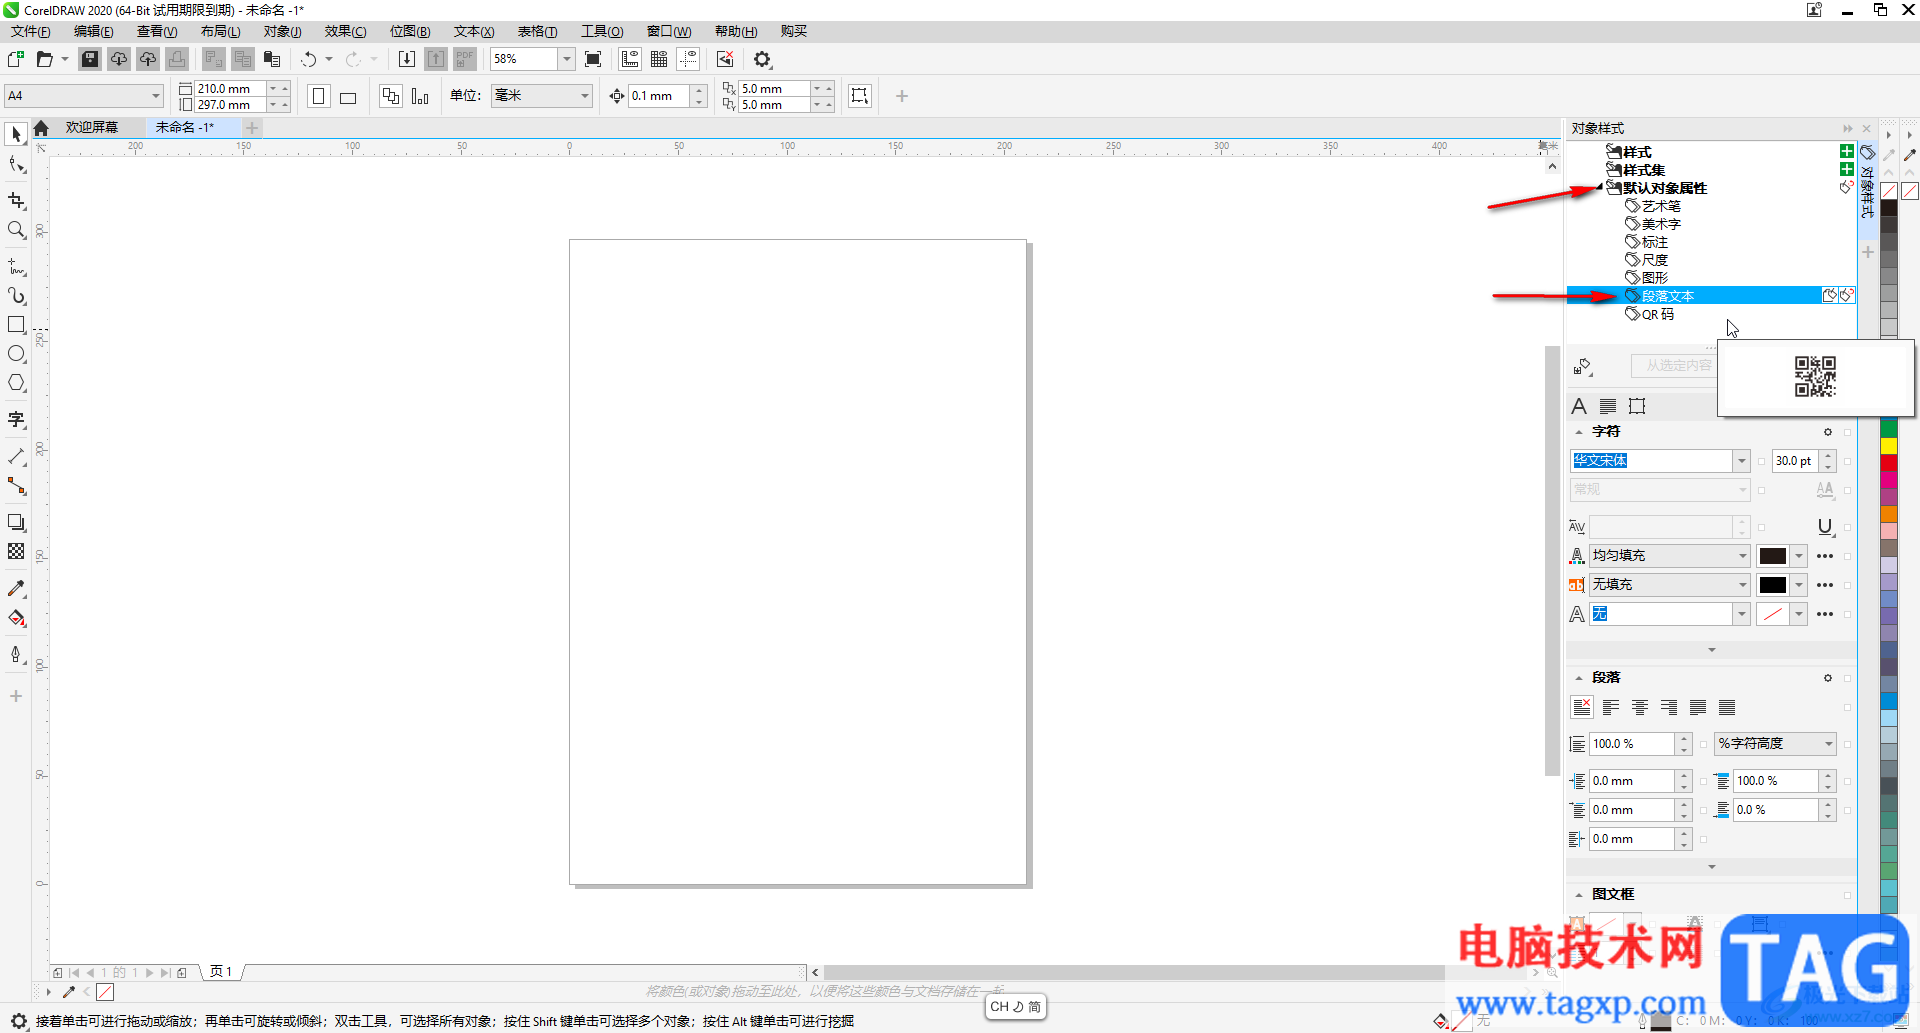Open the %字符高度 spacing units dropdown
1920x1033 pixels.
[1829, 744]
